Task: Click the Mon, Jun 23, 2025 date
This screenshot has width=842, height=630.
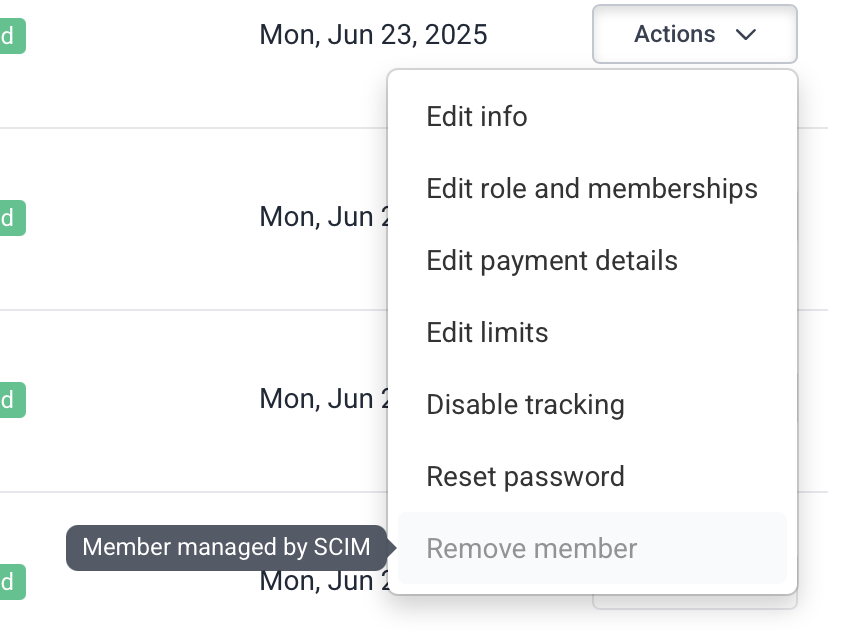Action: coord(373,35)
